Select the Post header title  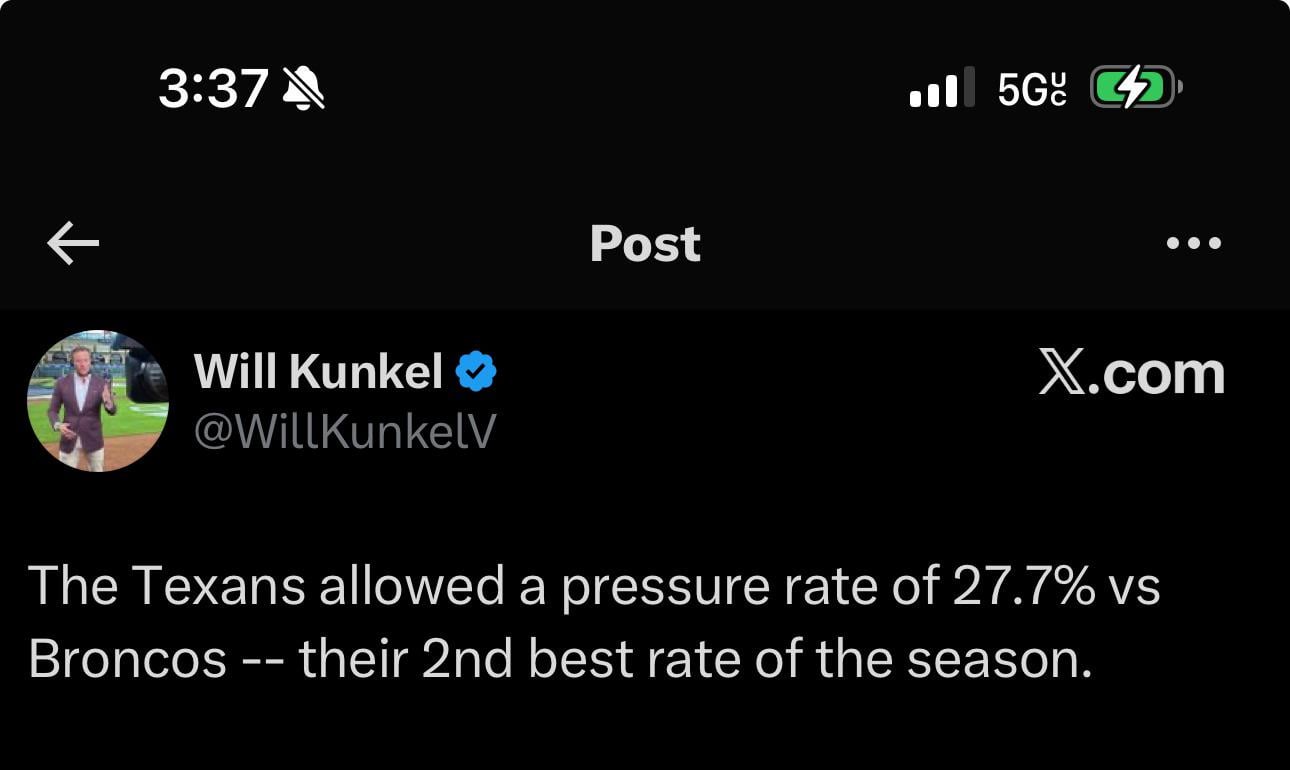(646, 243)
